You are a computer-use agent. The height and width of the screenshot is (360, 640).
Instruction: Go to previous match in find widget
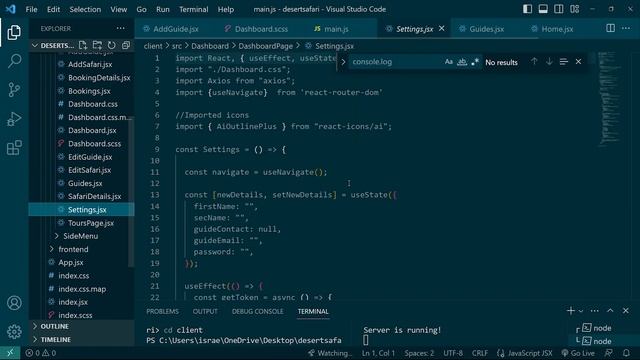[x=534, y=62]
